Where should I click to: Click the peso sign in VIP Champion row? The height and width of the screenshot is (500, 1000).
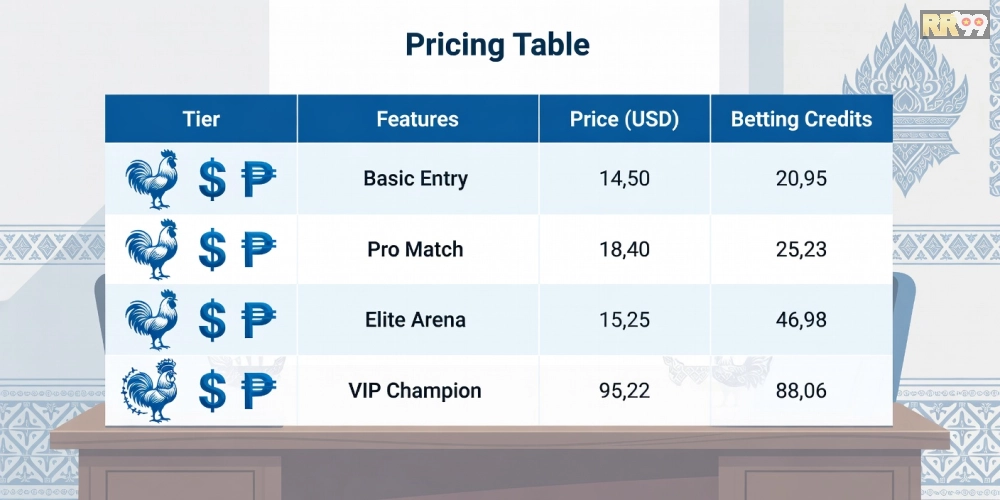pyautogui.click(x=259, y=390)
